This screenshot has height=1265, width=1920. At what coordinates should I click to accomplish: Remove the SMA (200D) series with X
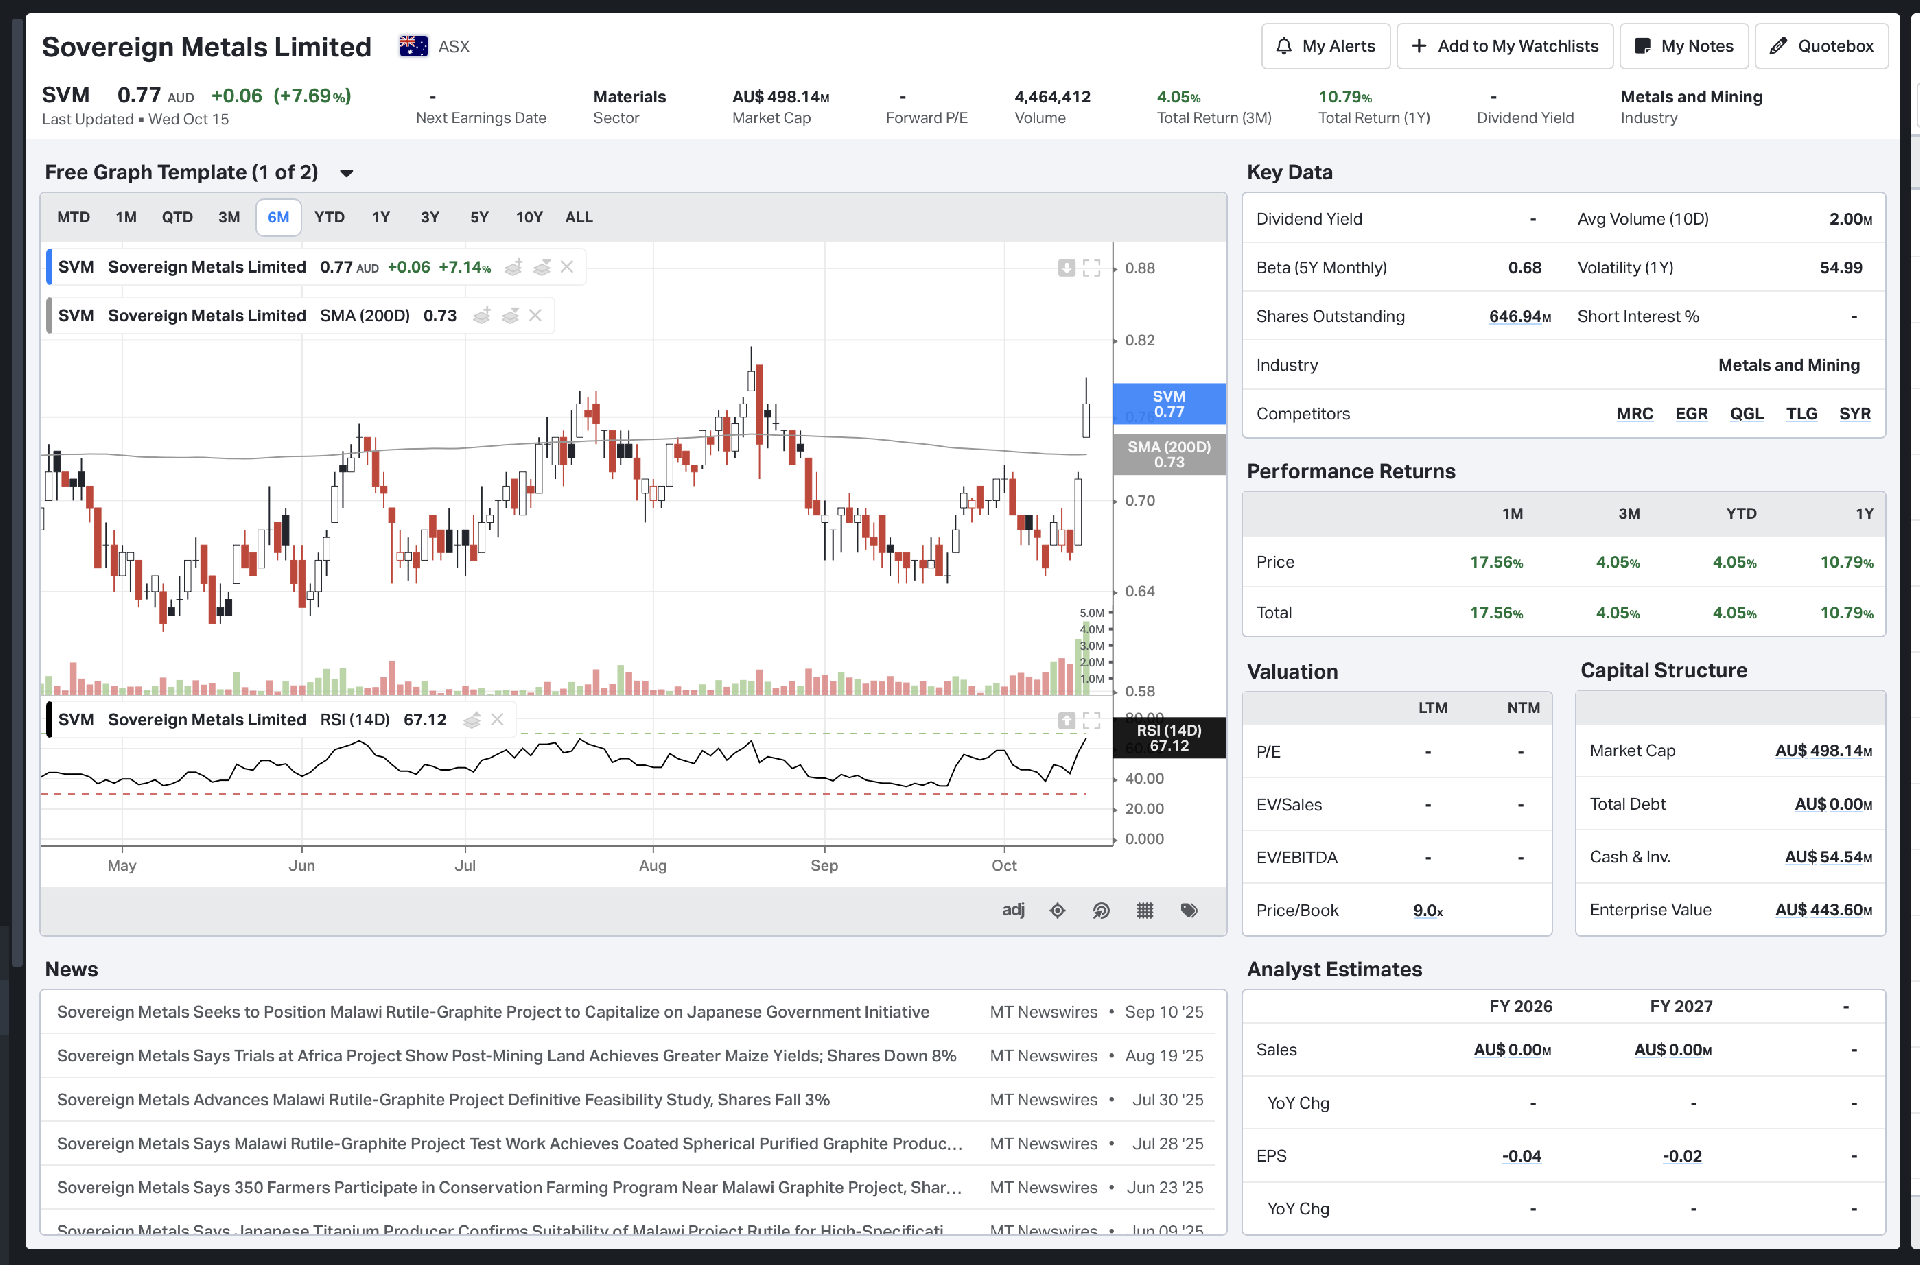pyautogui.click(x=536, y=316)
